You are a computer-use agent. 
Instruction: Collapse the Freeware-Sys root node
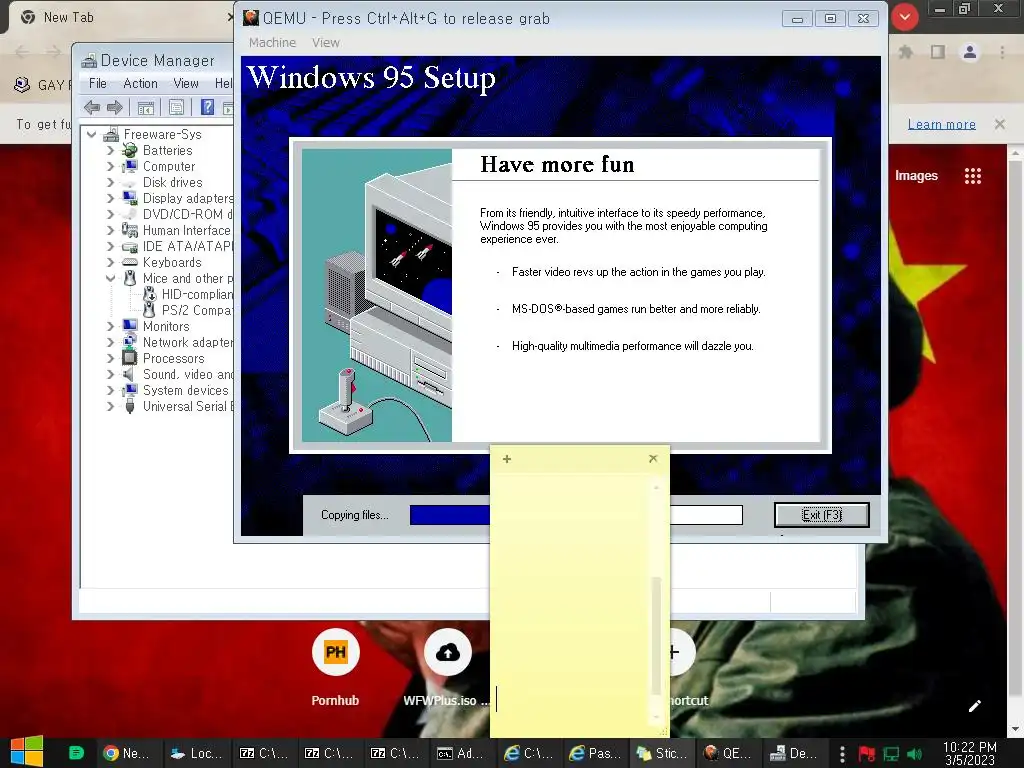tap(91, 135)
